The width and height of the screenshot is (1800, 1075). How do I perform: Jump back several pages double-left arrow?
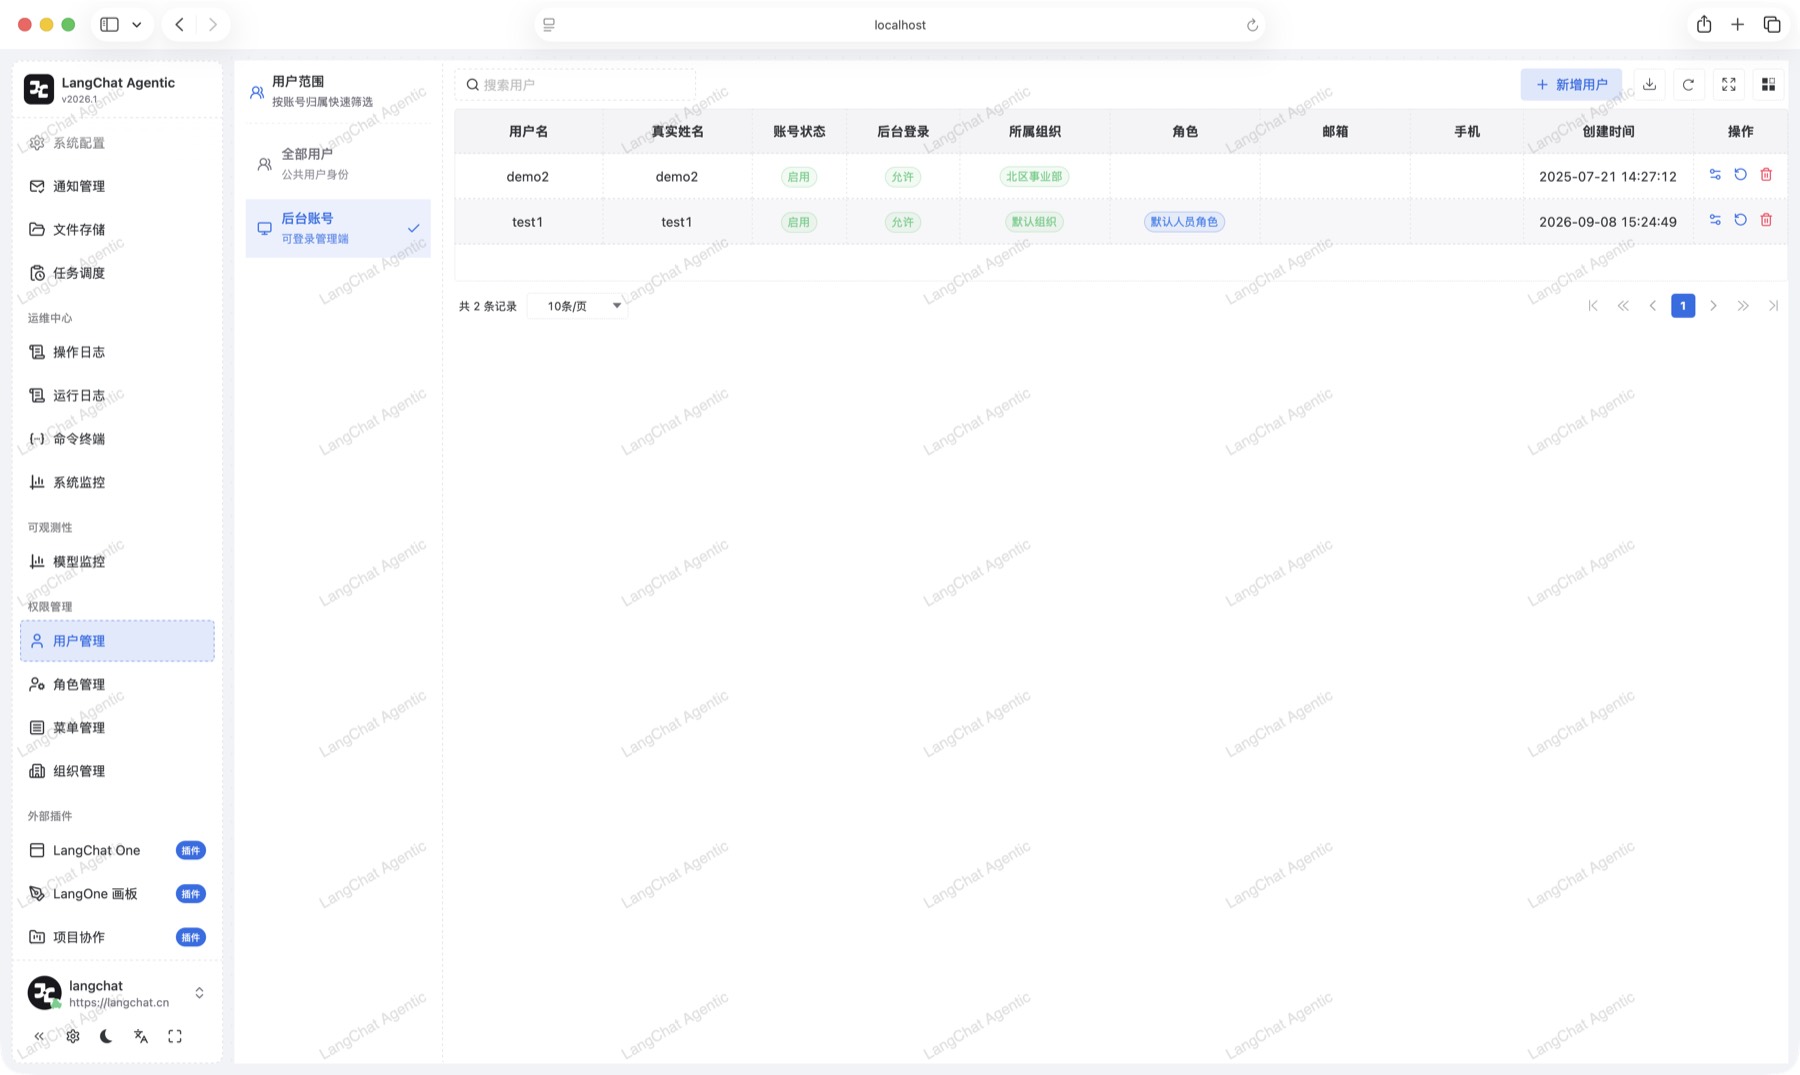(x=1623, y=306)
